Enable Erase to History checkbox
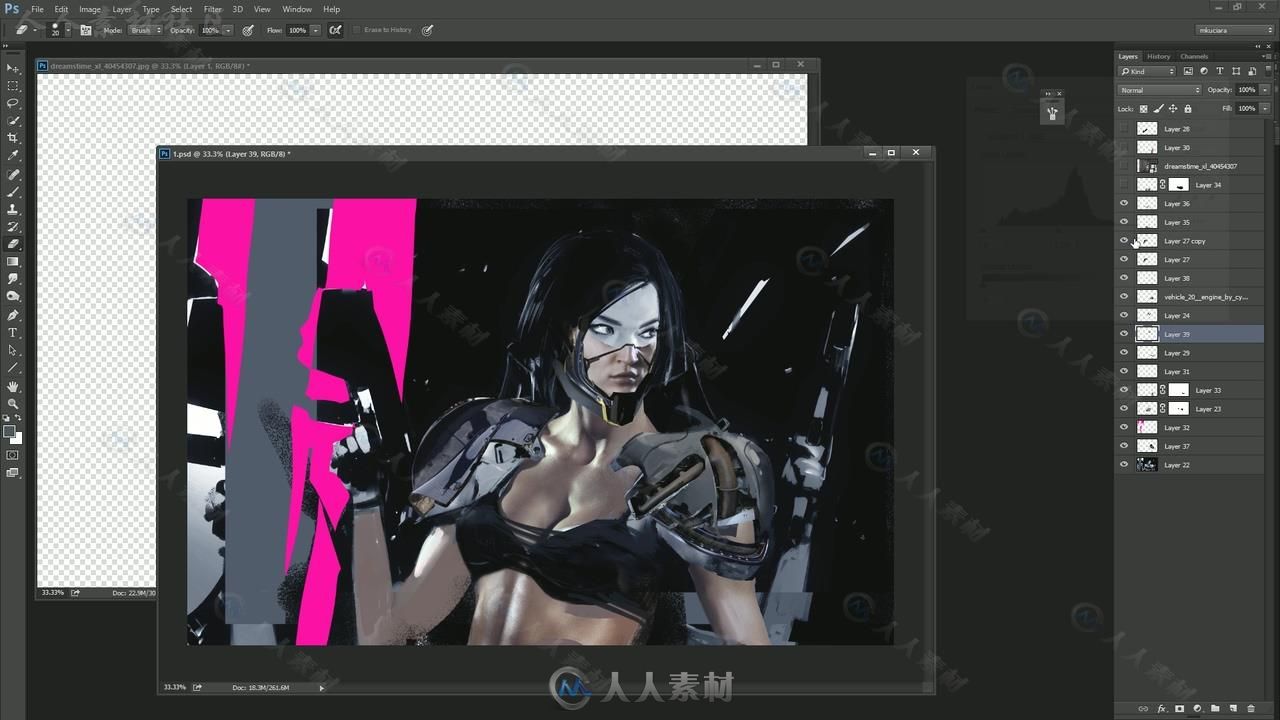This screenshot has width=1280, height=720. click(357, 30)
